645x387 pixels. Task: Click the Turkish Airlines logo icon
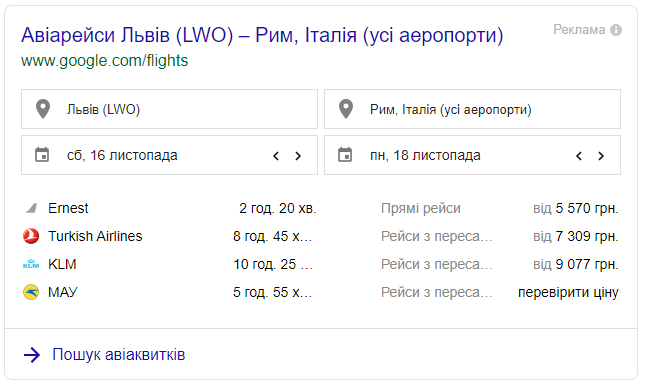click(31, 236)
